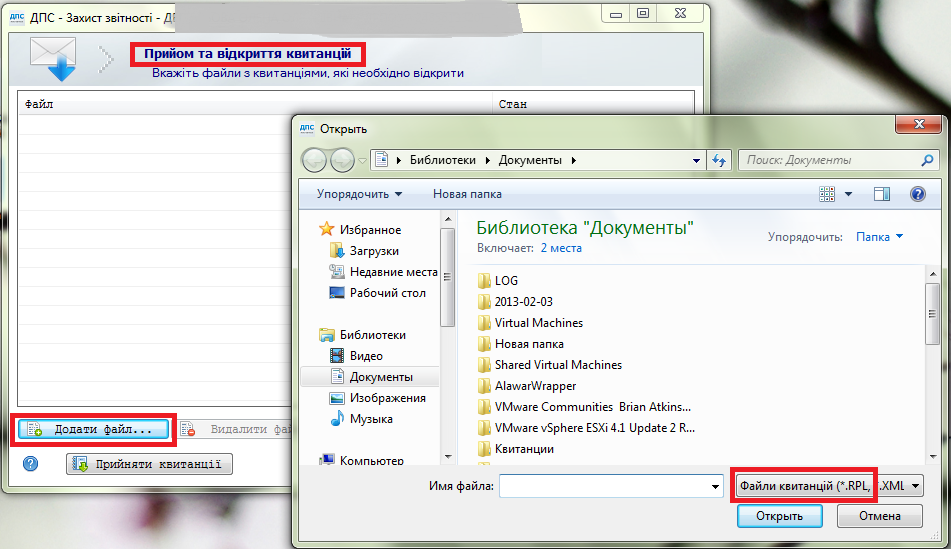Click the Back navigation arrow in dialog
Image resolution: width=951 pixels, height=549 pixels.
(x=314, y=160)
